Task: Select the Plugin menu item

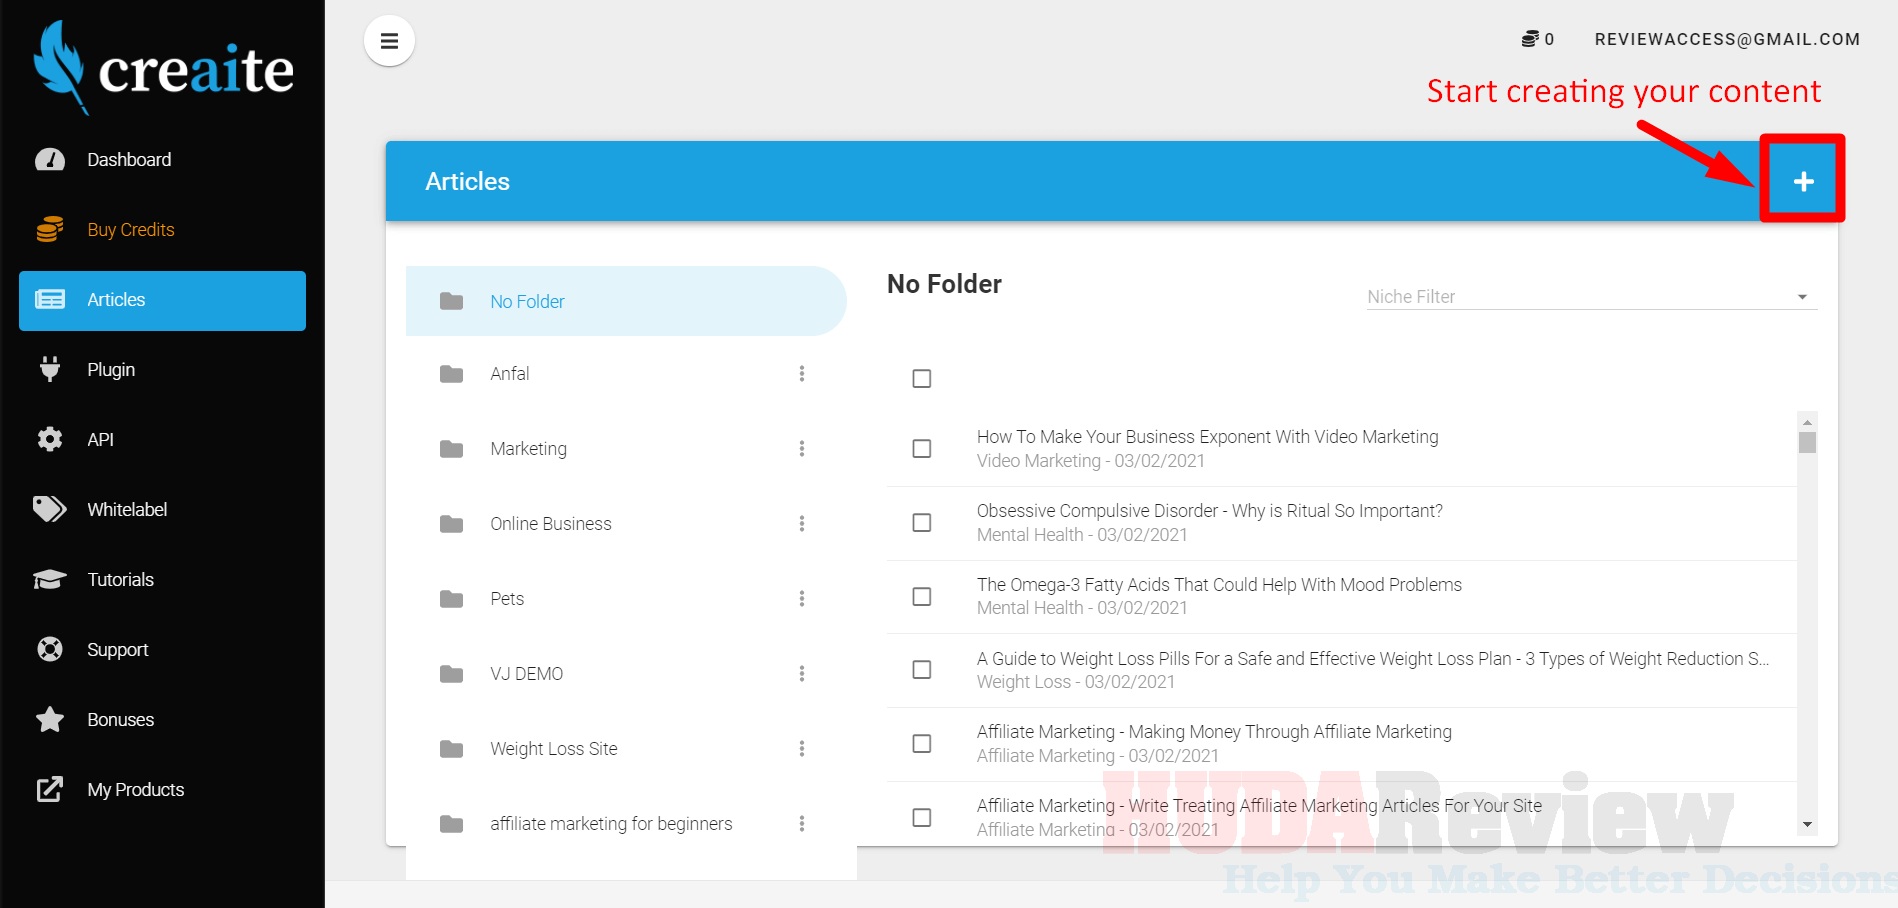Action: coord(162,370)
